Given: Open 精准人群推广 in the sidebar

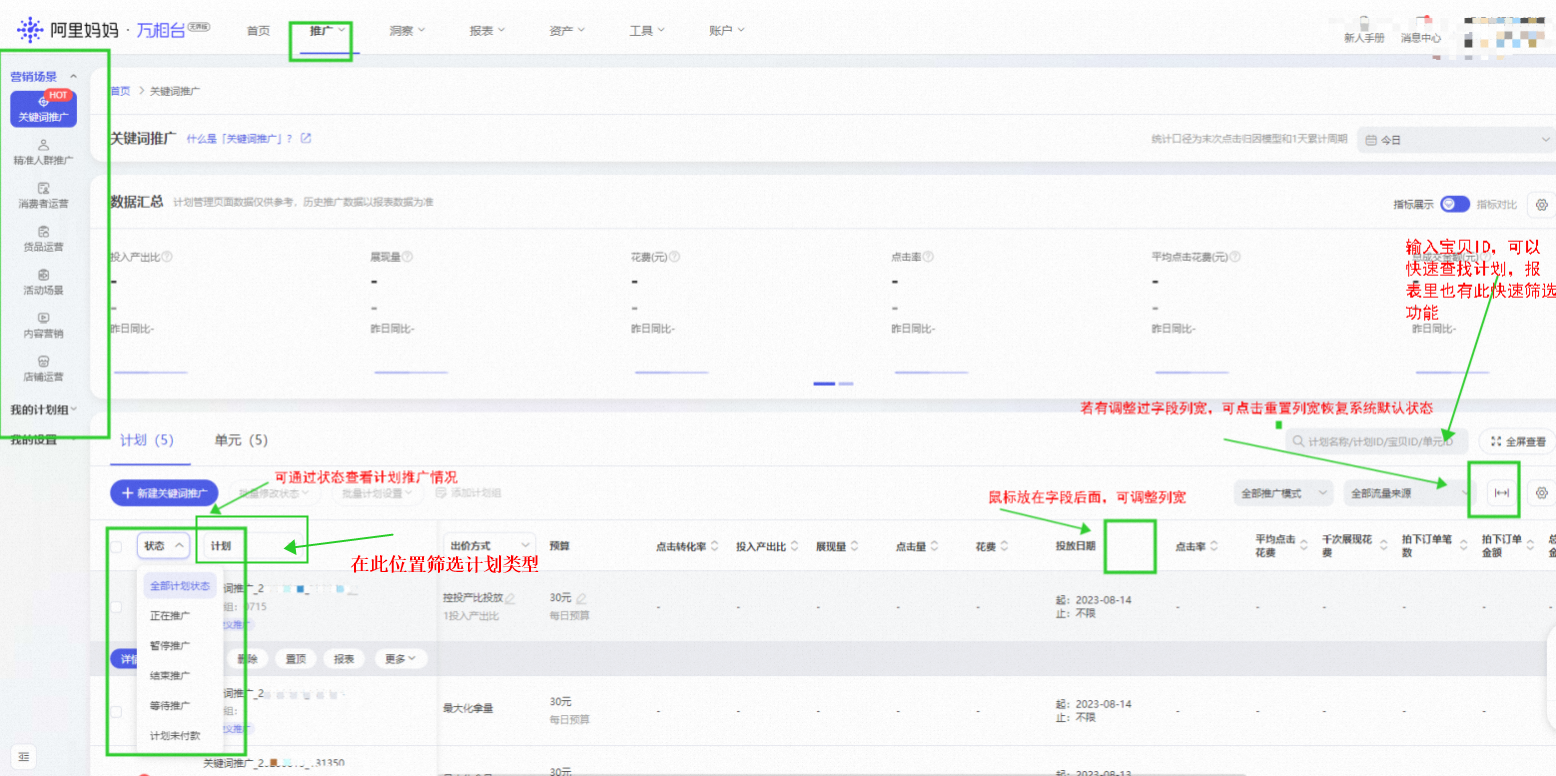Looking at the screenshot, I should [x=43, y=152].
